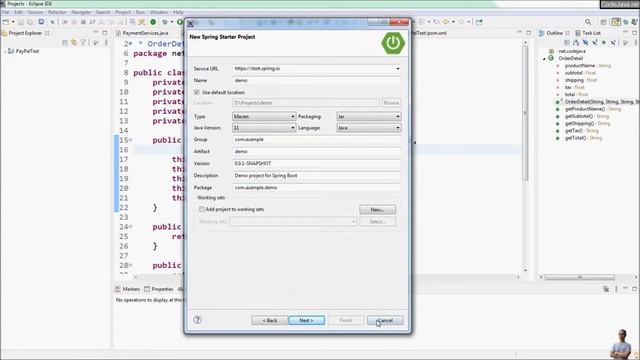Open the Service URL combo box

[317, 69]
